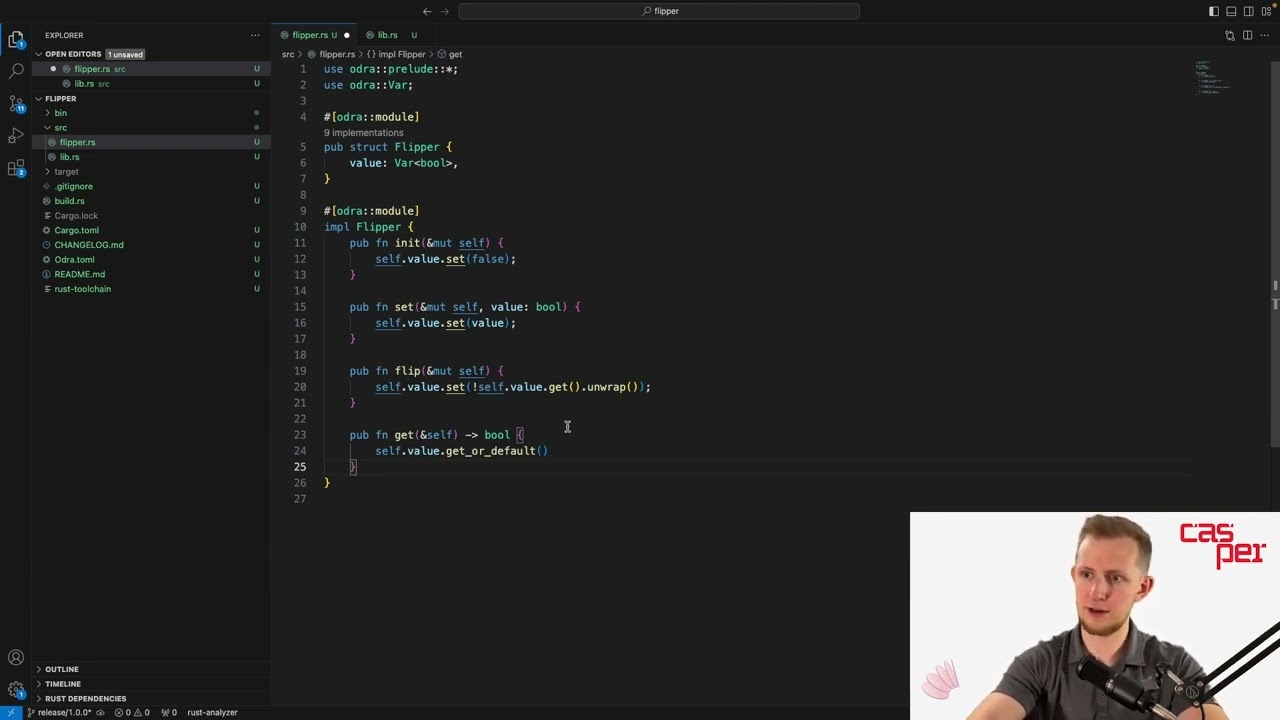1280x720 pixels.
Task: Click the errors and warnings counter
Action: (132, 713)
